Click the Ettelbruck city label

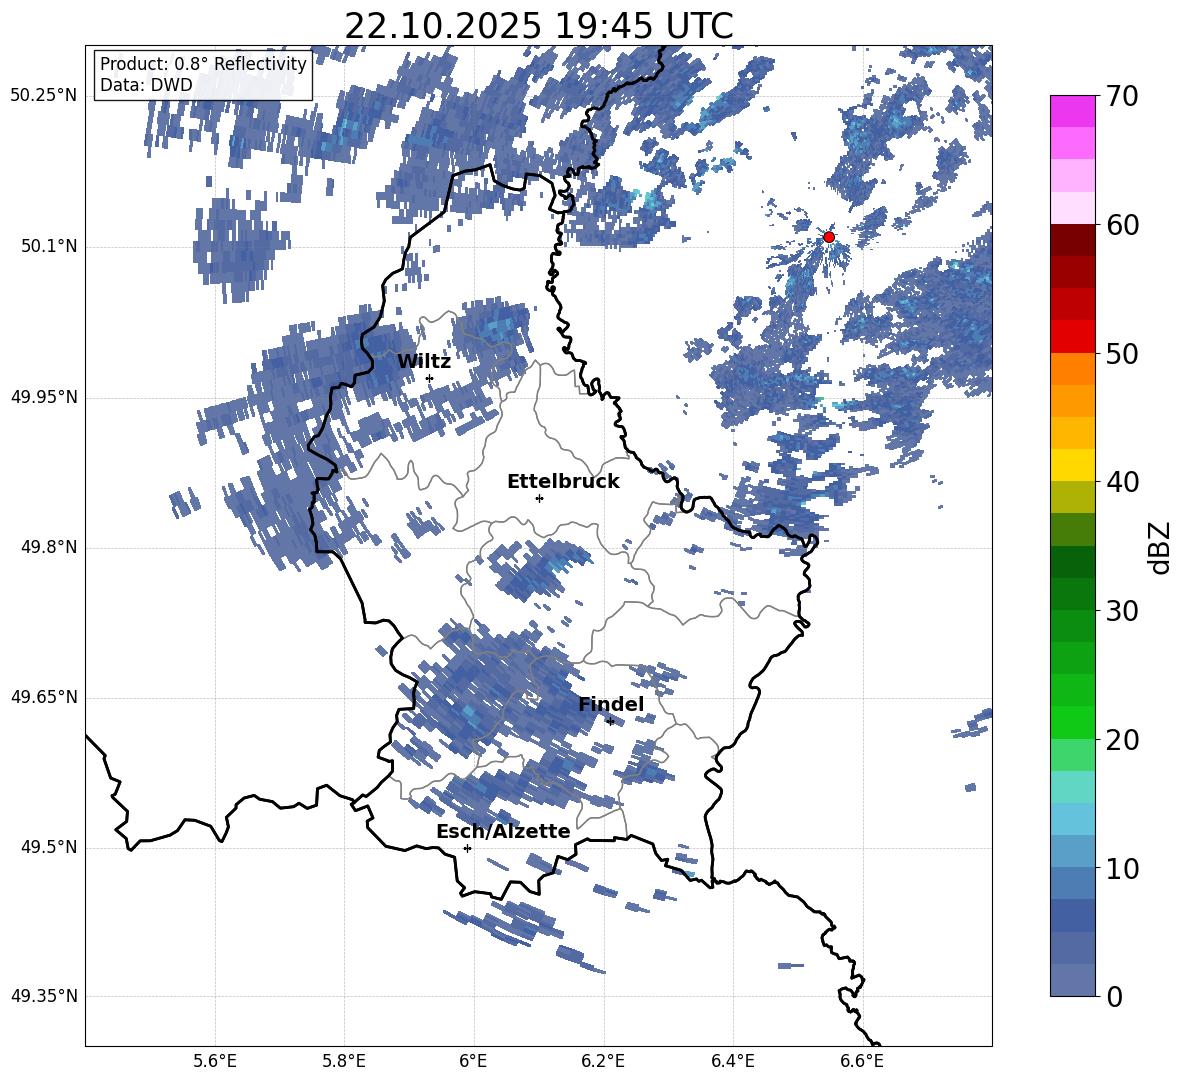click(563, 482)
